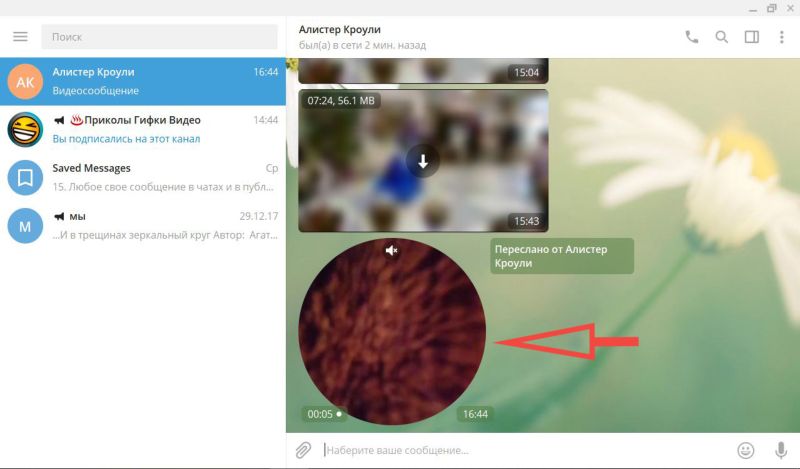This screenshot has height=469, width=800.
Task: Click the megaphone icon beside Приколы Гифки Видео
Action: click(59, 120)
